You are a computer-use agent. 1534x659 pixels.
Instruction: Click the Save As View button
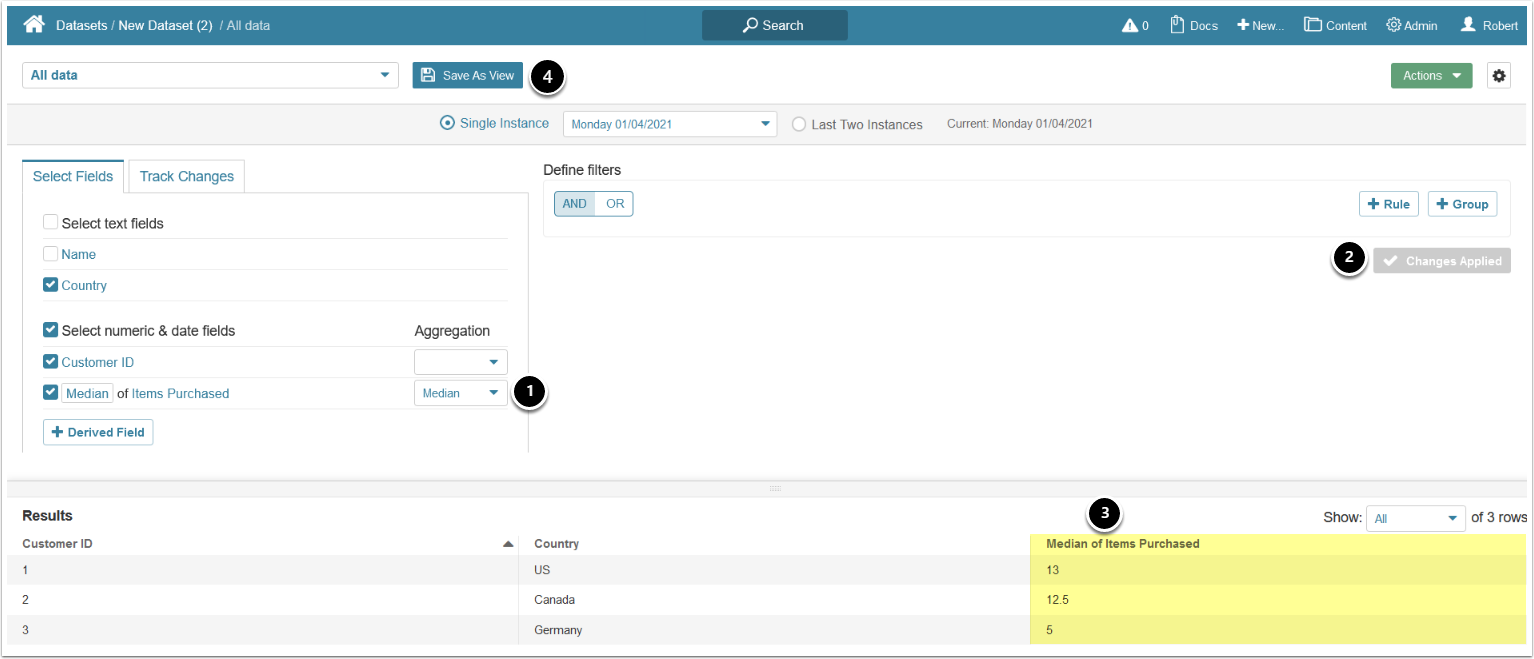(468, 75)
